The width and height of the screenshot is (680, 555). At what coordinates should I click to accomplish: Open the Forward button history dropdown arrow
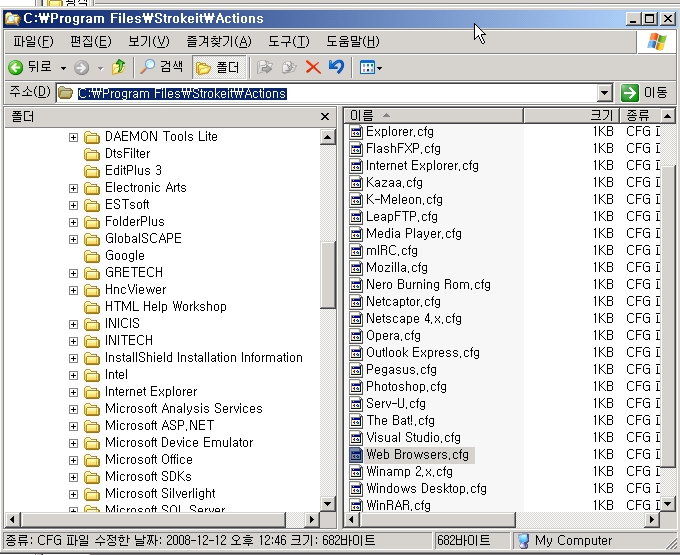coord(100,68)
